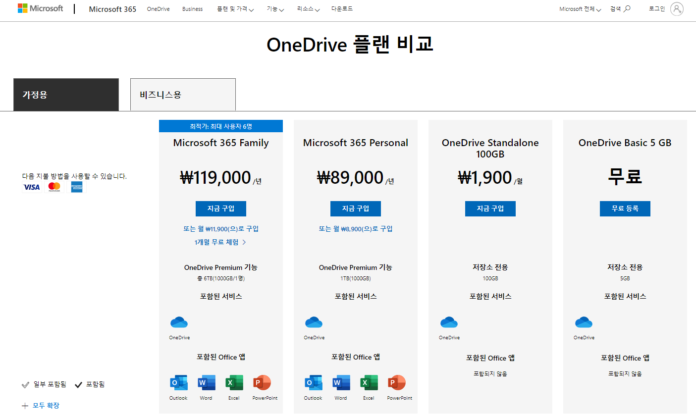Open the account sign-in avatar icon
The width and height of the screenshot is (696, 419).
676,9
